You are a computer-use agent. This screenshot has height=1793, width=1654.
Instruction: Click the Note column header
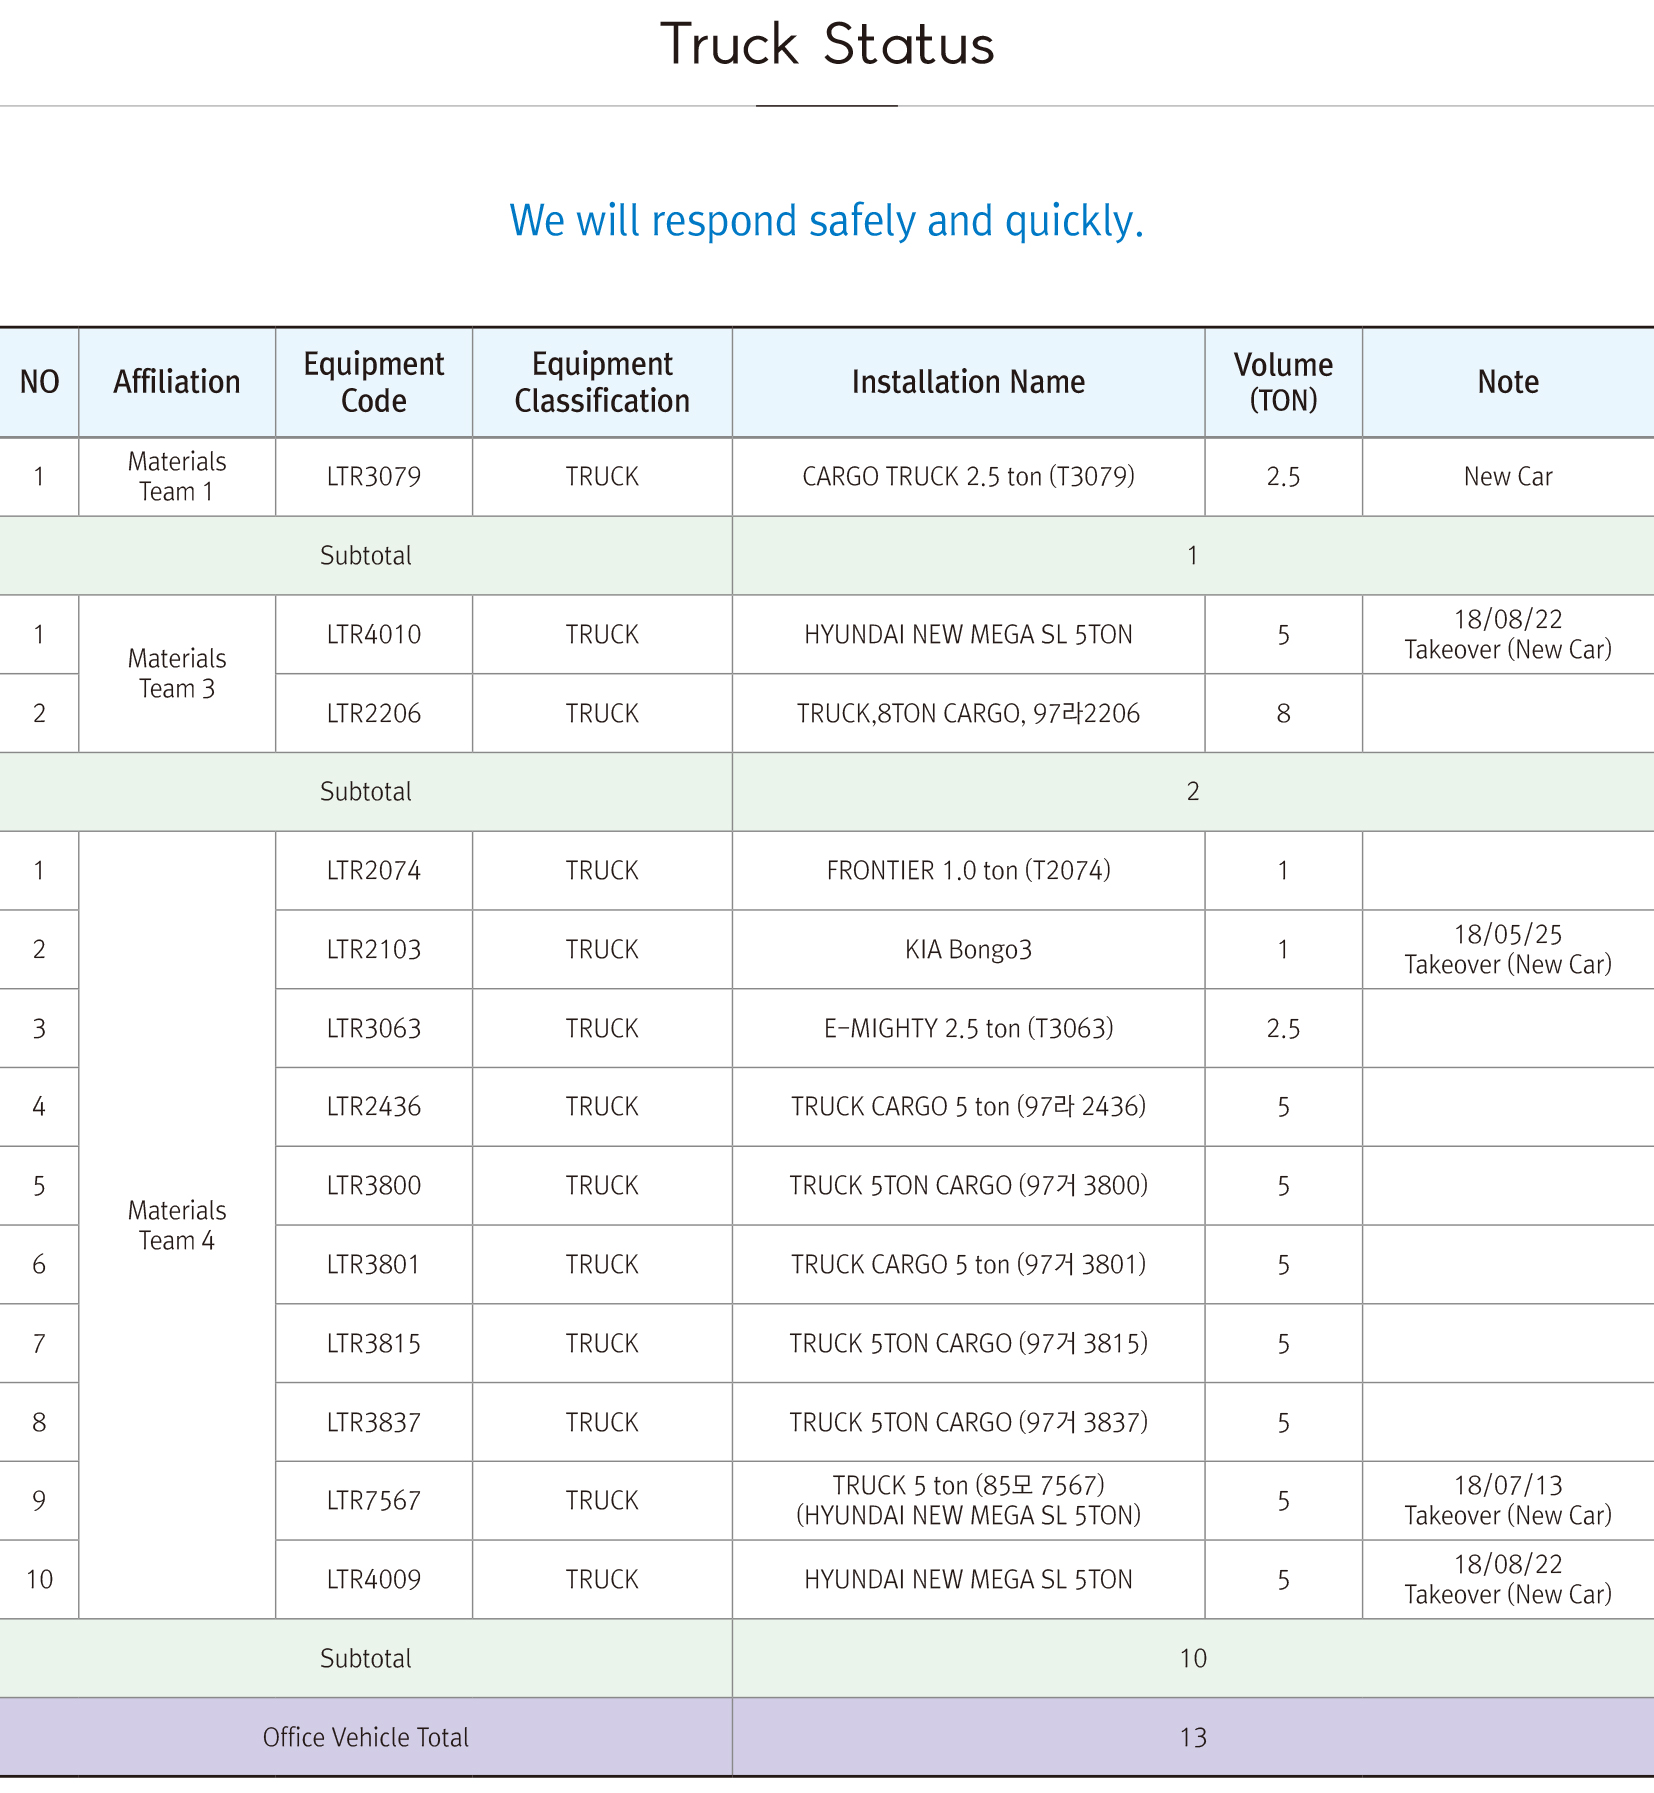tap(1507, 382)
